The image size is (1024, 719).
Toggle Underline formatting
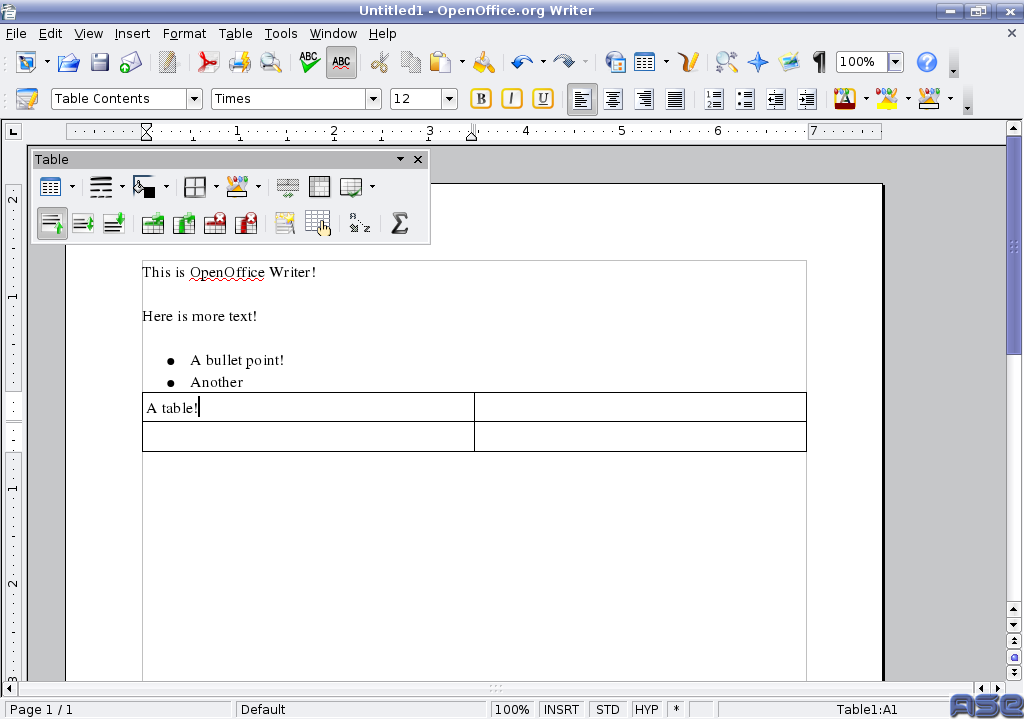tap(543, 99)
